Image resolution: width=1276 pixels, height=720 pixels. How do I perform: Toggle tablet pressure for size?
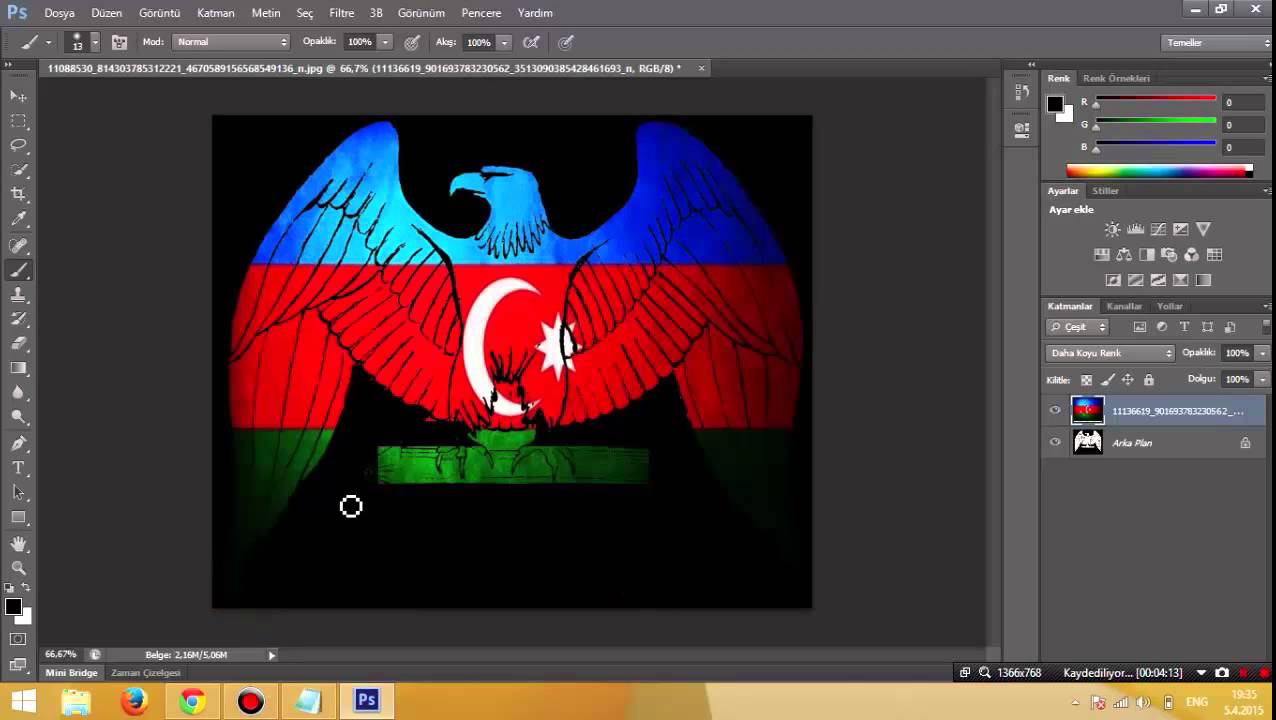pyautogui.click(x=566, y=42)
